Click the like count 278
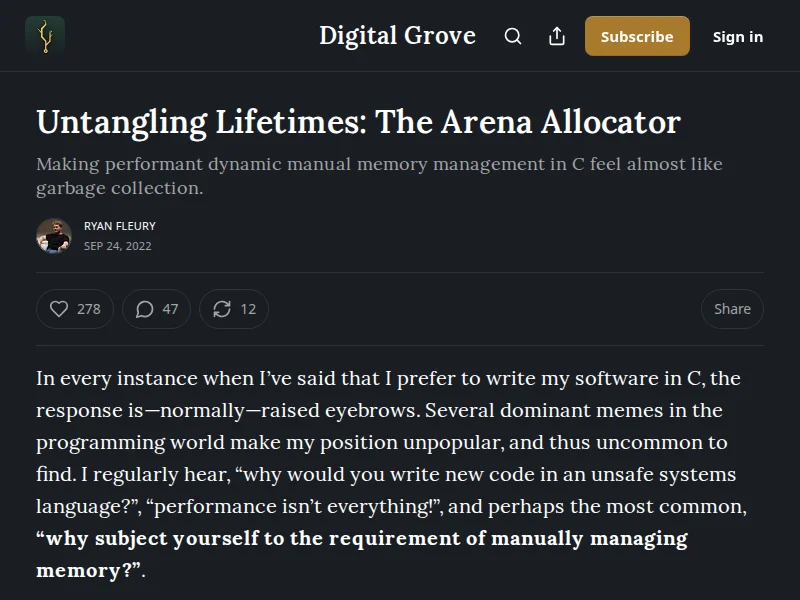The height and width of the screenshot is (600, 800). coord(89,309)
